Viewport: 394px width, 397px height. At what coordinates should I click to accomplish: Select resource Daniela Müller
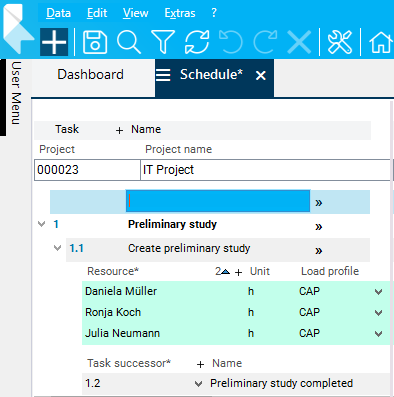[x=121, y=291]
